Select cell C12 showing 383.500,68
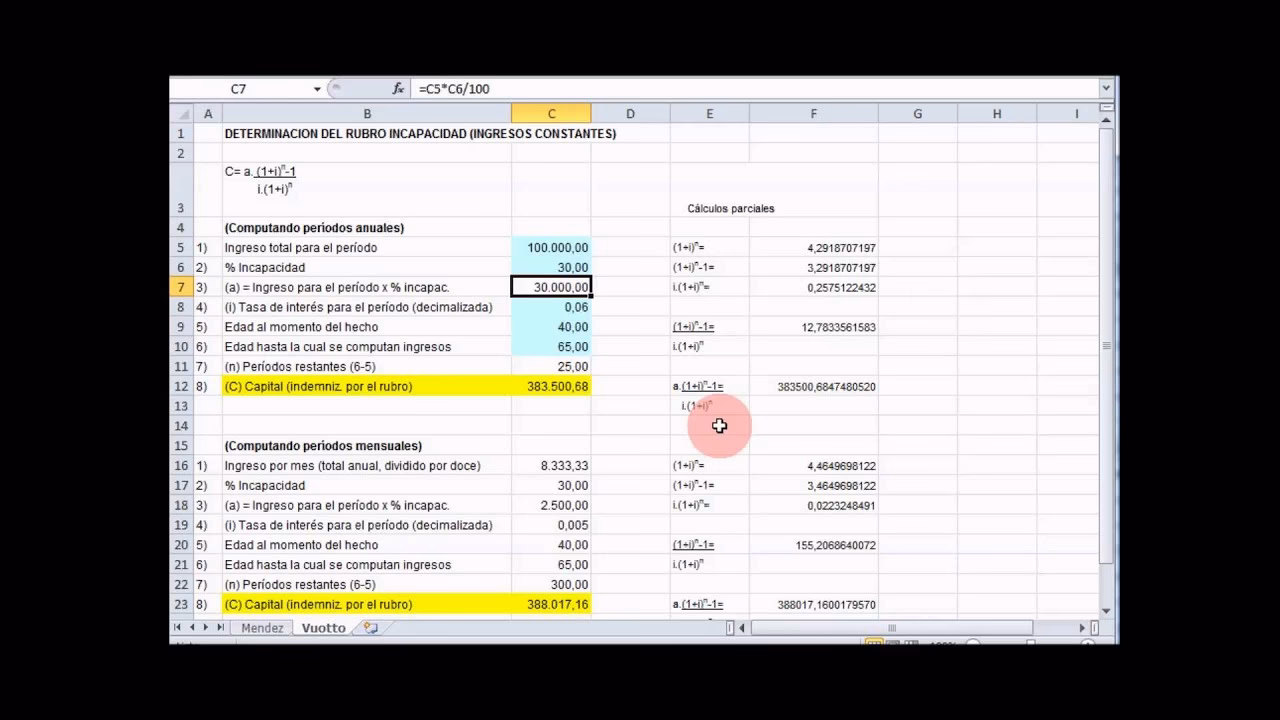Viewport: 1280px width, 720px height. [551, 386]
